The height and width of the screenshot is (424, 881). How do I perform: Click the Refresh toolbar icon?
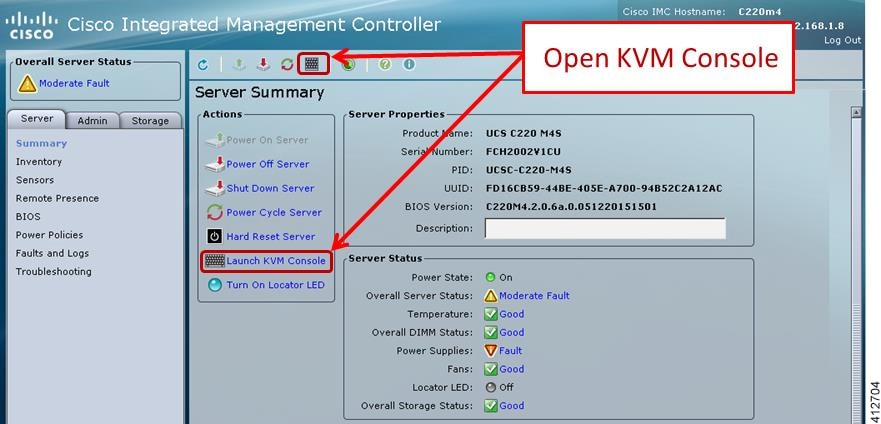(203, 65)
